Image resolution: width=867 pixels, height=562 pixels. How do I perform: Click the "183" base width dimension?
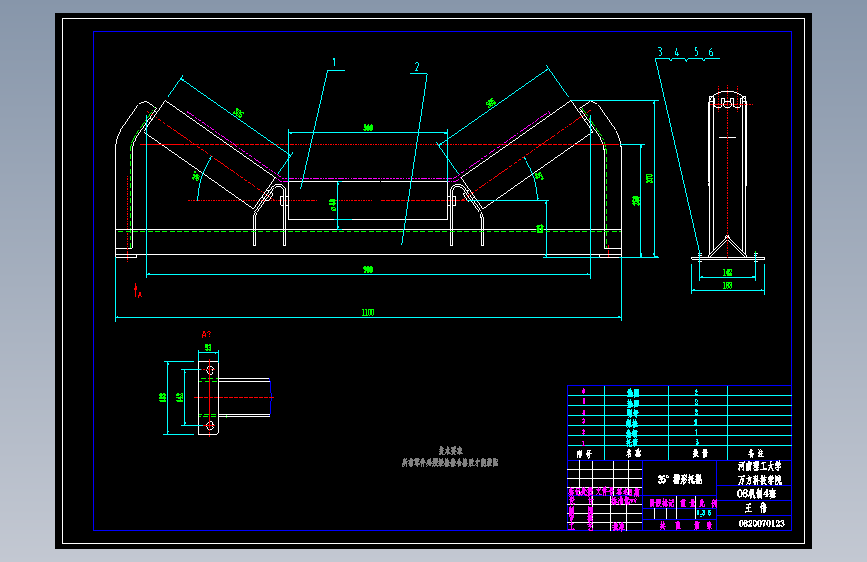pyautogui.click(x=727, y=285)
